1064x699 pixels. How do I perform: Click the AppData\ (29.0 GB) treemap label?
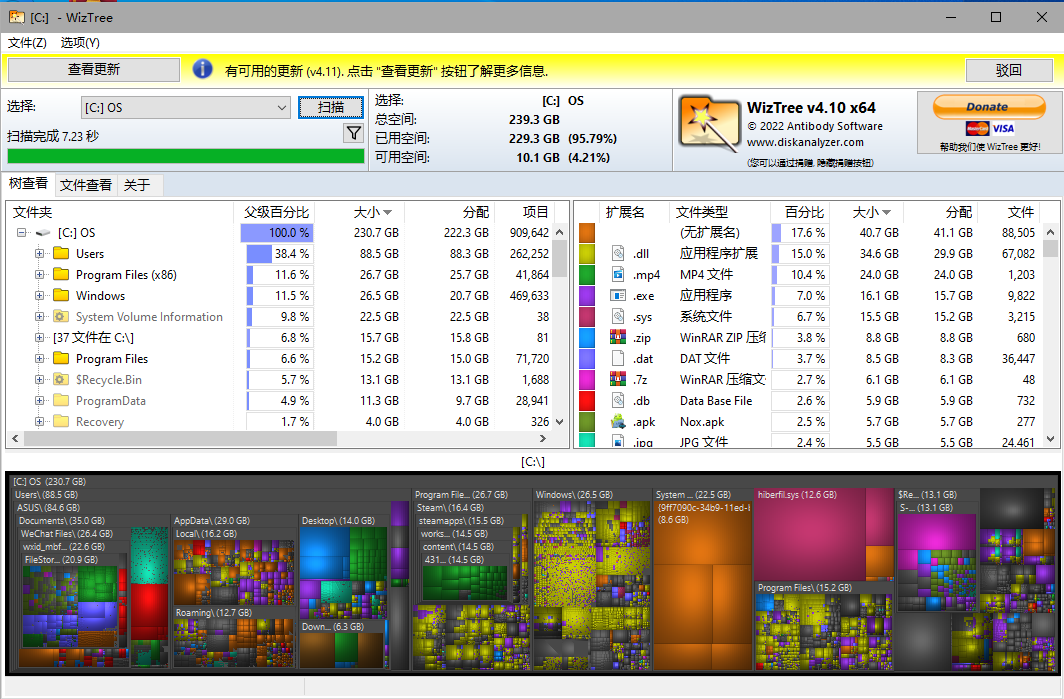212,521
